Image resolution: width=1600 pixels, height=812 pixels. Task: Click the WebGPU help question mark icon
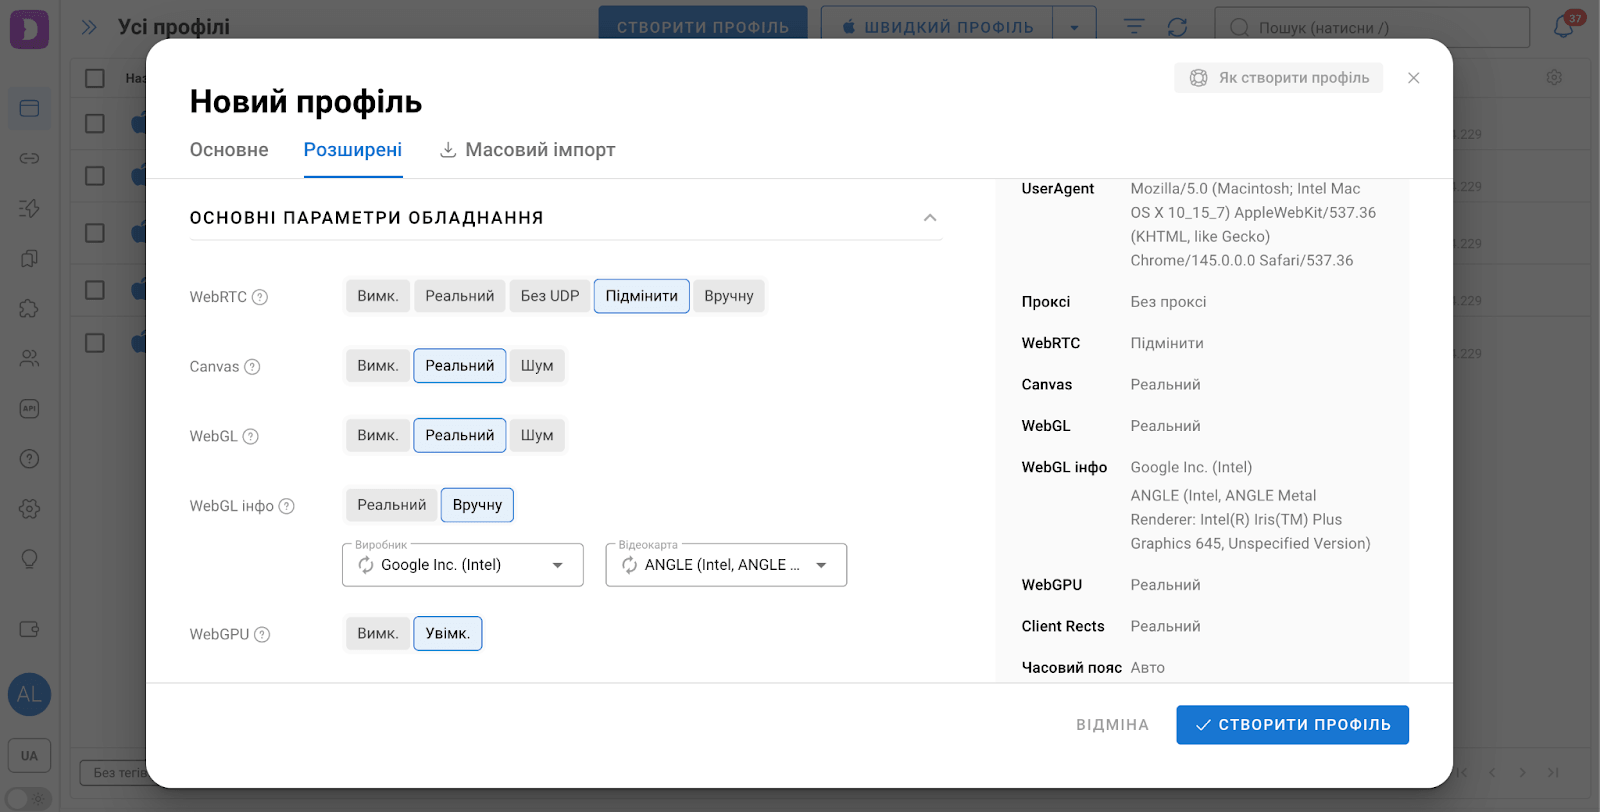(262, 634)
